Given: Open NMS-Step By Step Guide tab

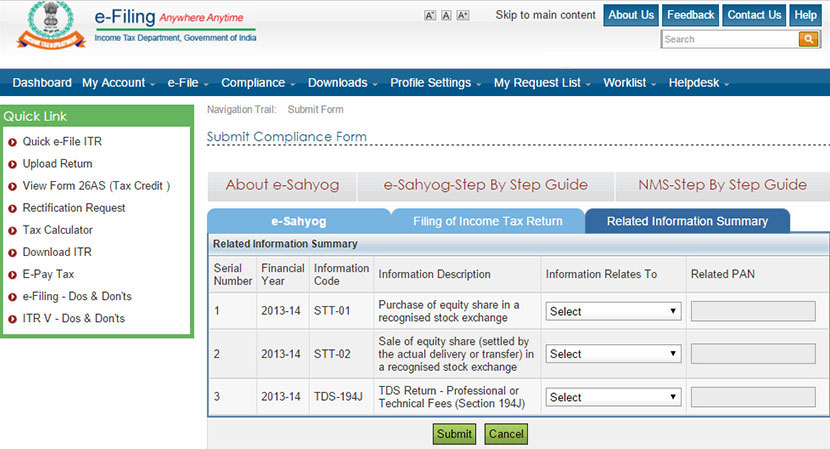Looking at the screenshot, I should (722, 185).
